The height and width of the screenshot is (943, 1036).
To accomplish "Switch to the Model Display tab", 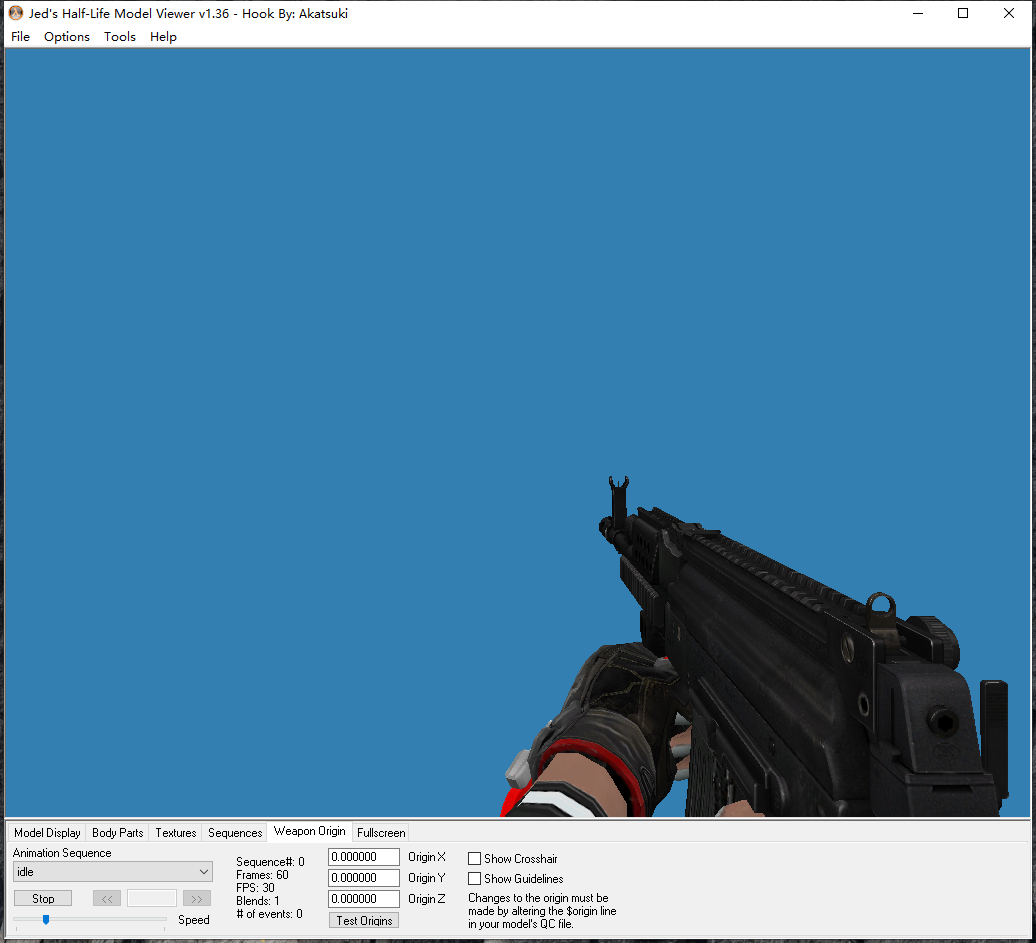I will point(47,833).
